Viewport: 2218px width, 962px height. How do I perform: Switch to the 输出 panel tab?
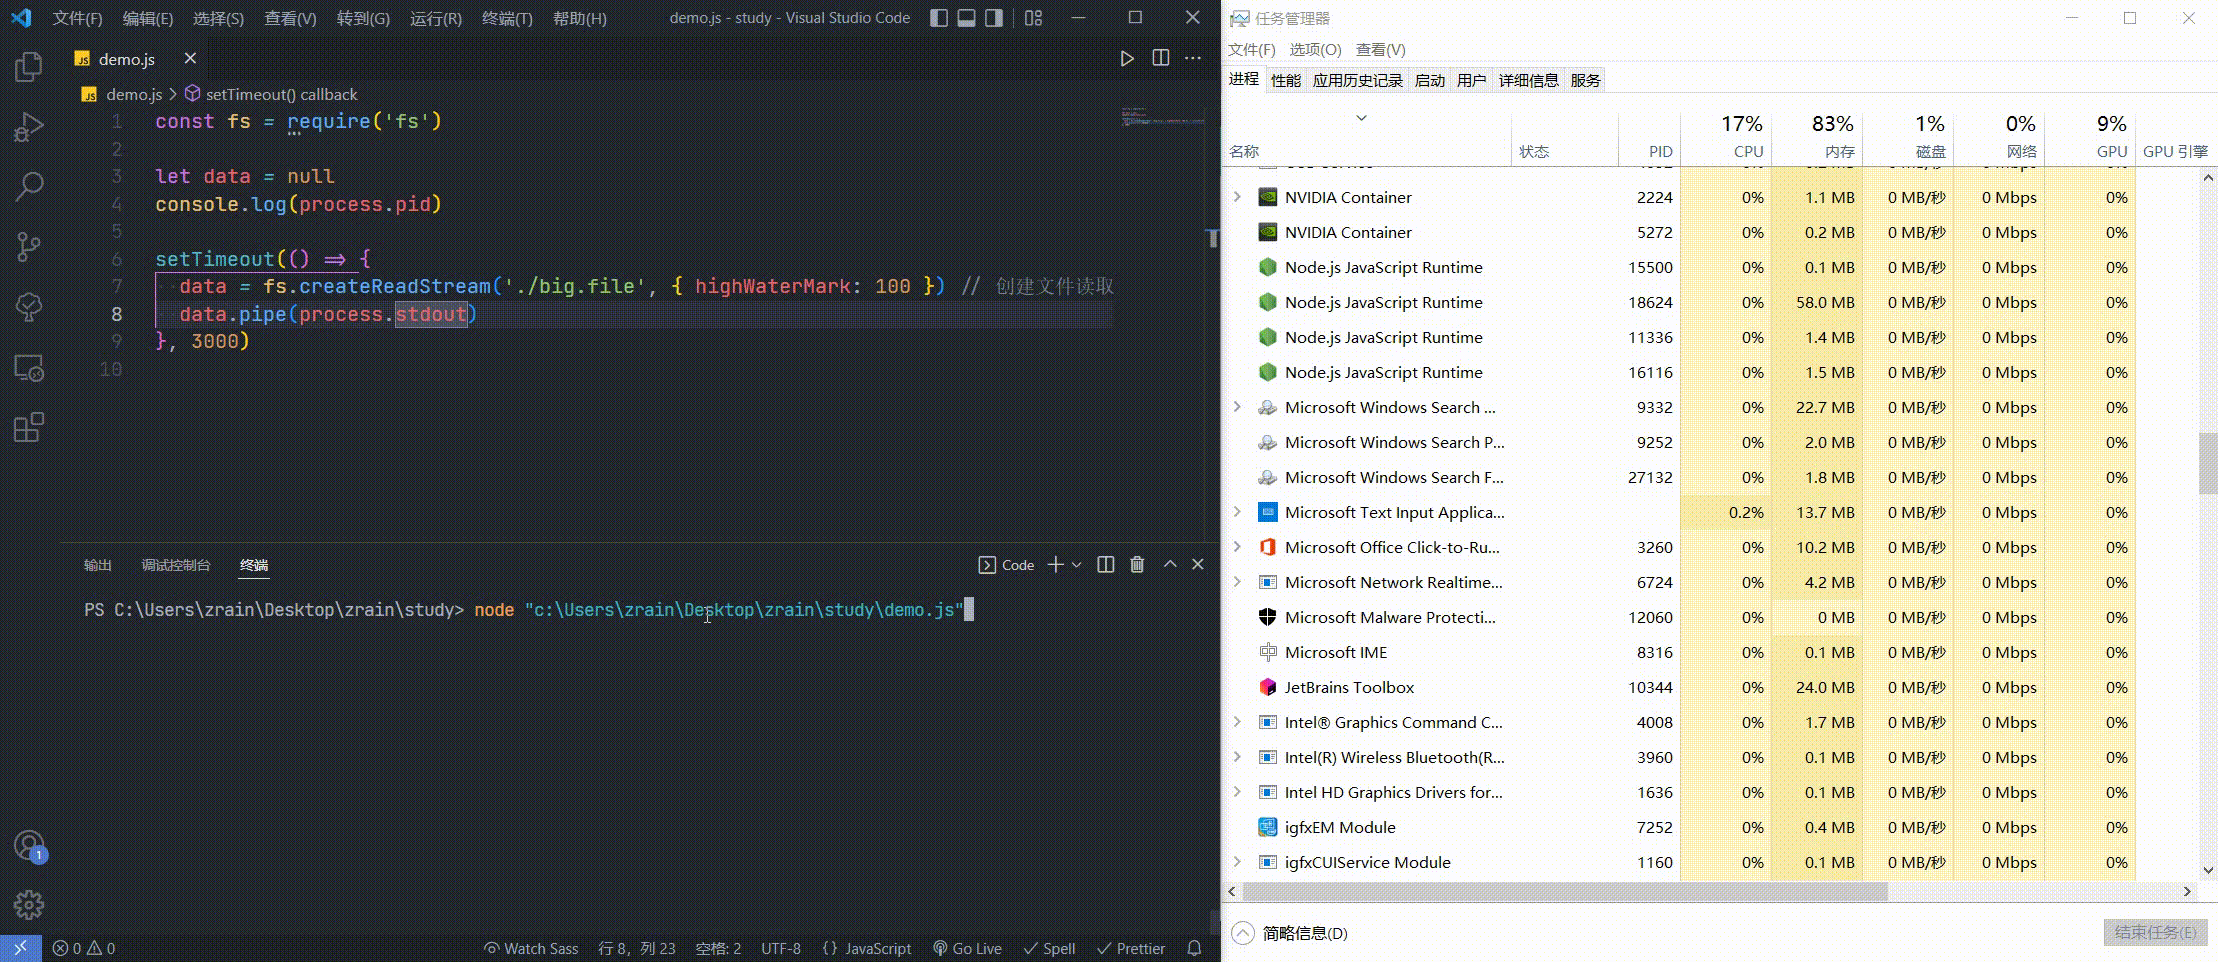click(x=97, y=565)
